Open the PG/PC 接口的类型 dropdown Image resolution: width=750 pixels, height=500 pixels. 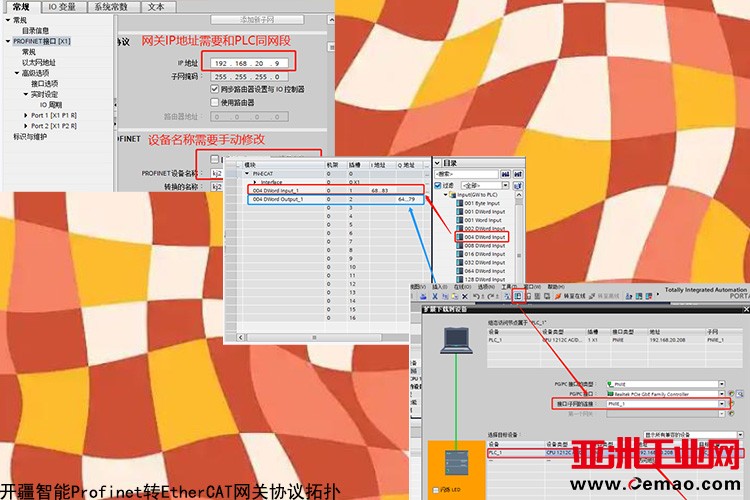(722, 384)
